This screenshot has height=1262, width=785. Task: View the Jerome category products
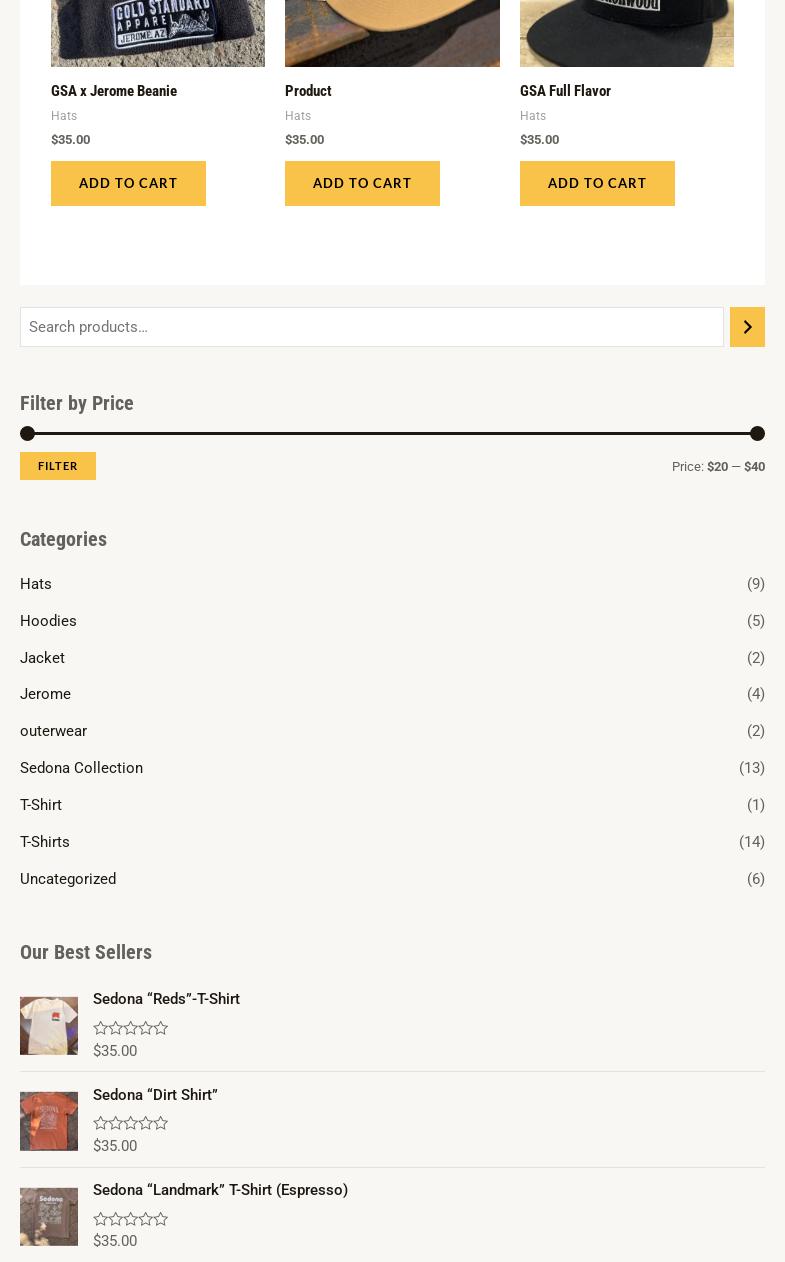click(x=45, y=694)
